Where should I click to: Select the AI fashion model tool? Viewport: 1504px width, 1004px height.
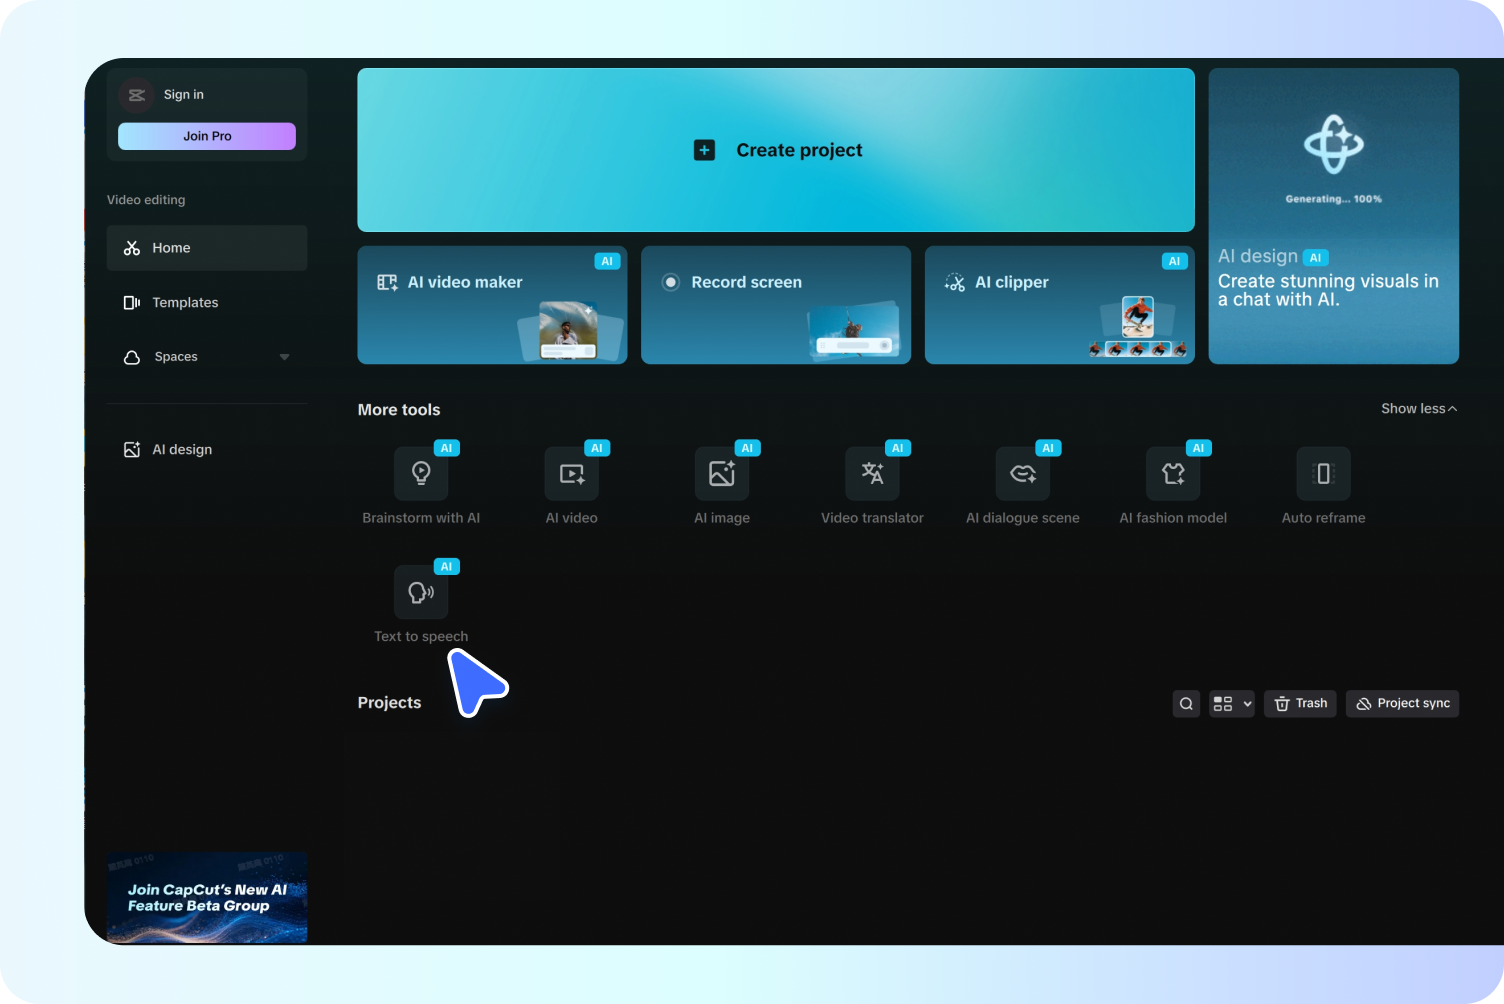(1172, 485)
